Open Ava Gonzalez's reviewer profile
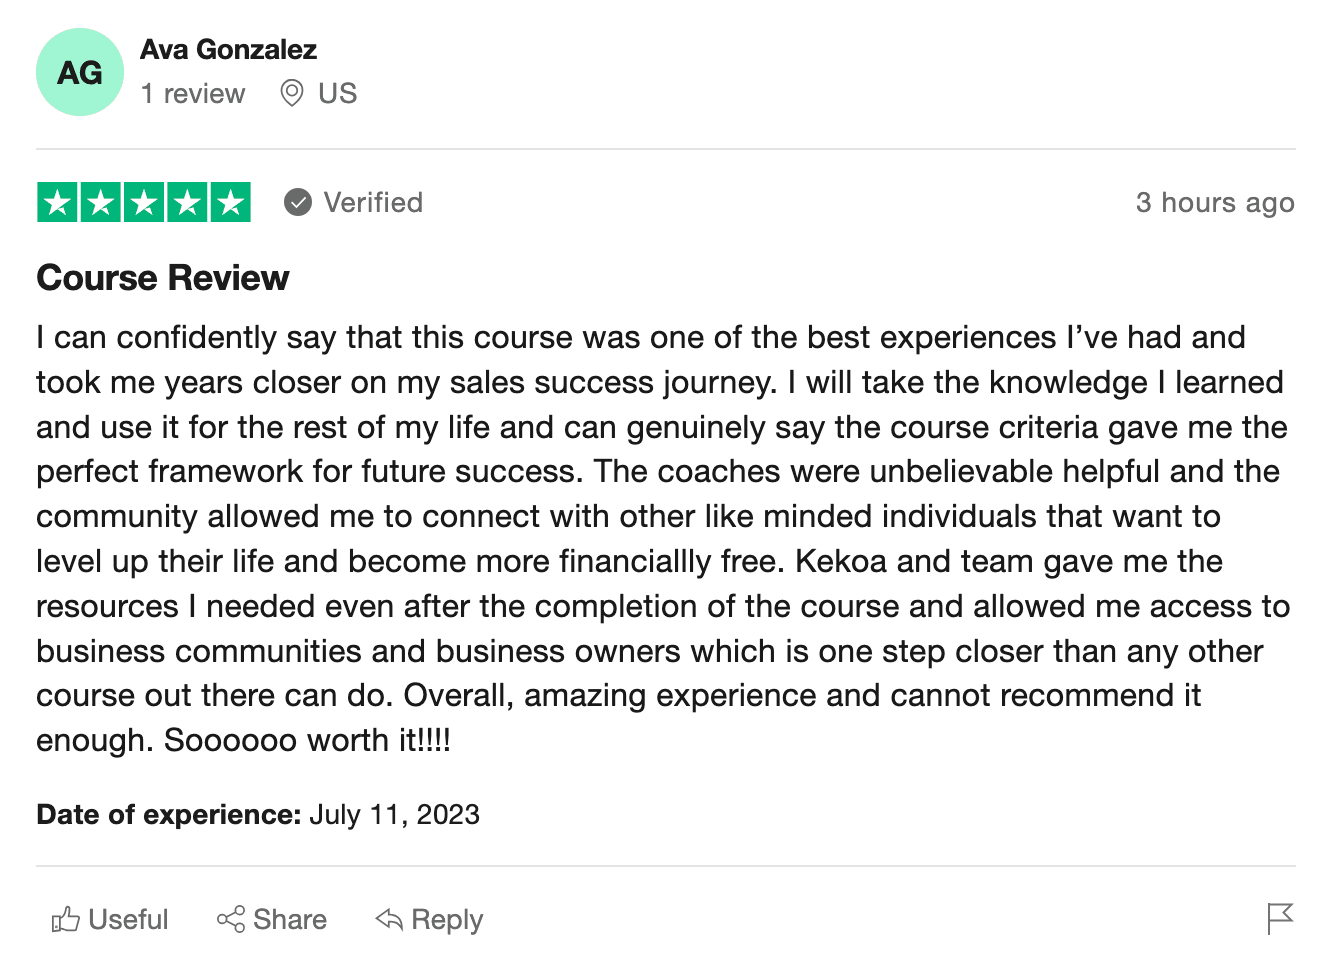Screen dimensions: 1334x966 coord(228,49)
